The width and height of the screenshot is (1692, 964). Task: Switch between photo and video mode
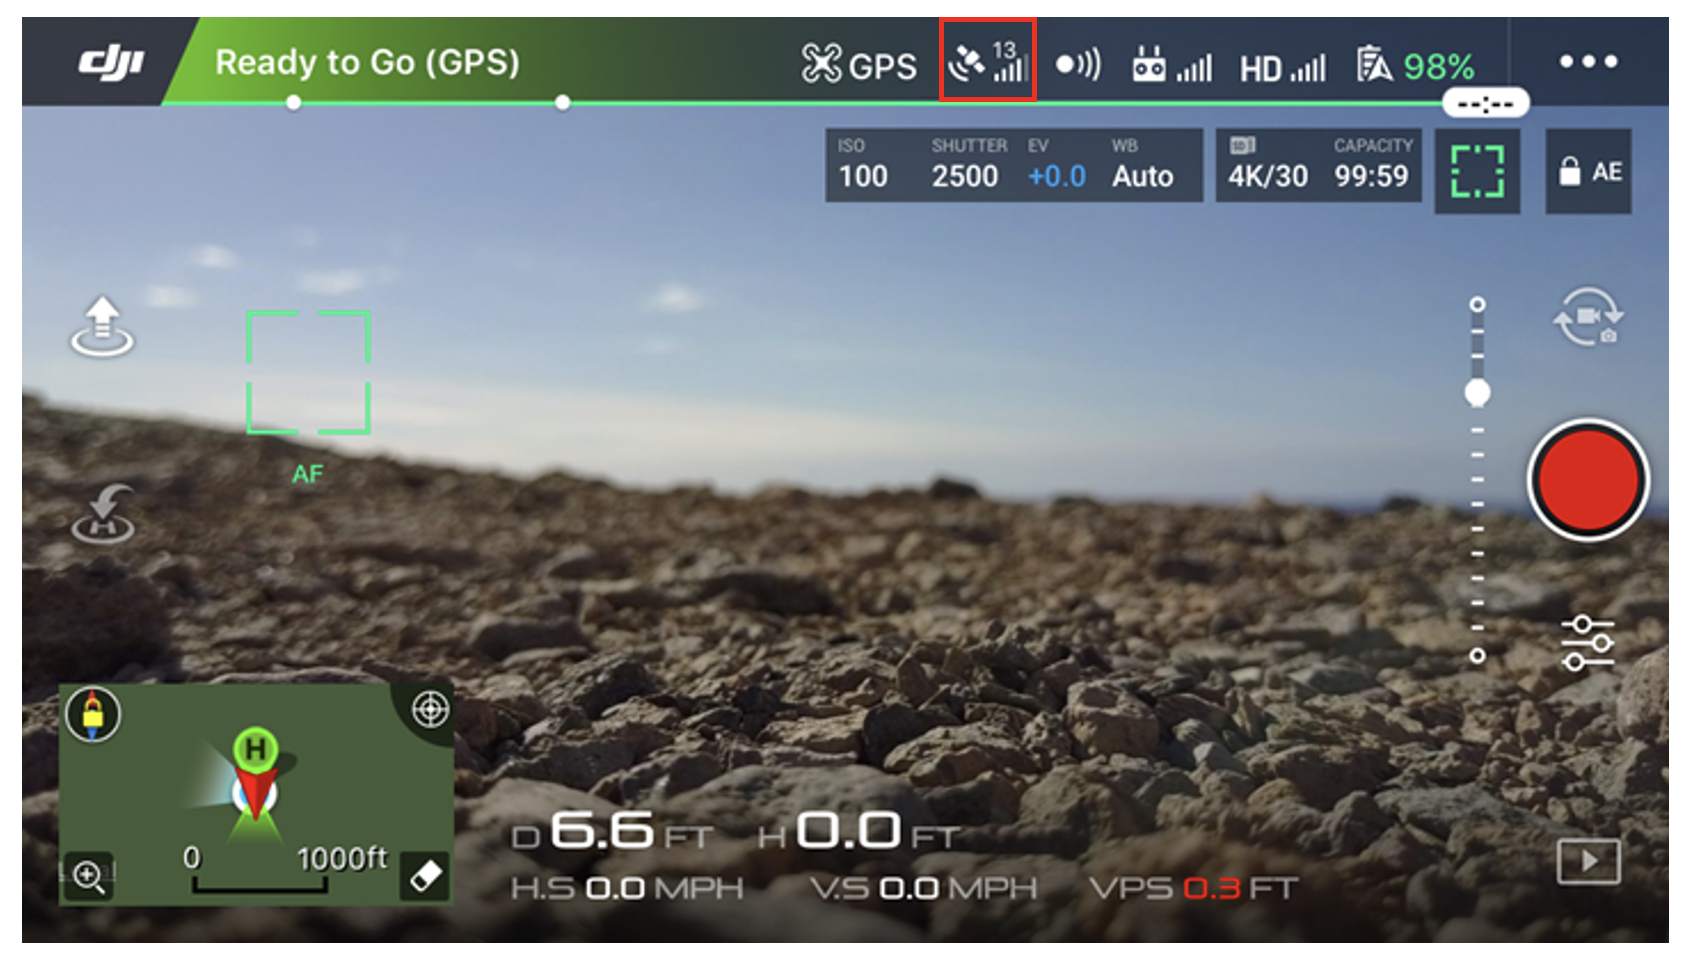point(1587,319)
